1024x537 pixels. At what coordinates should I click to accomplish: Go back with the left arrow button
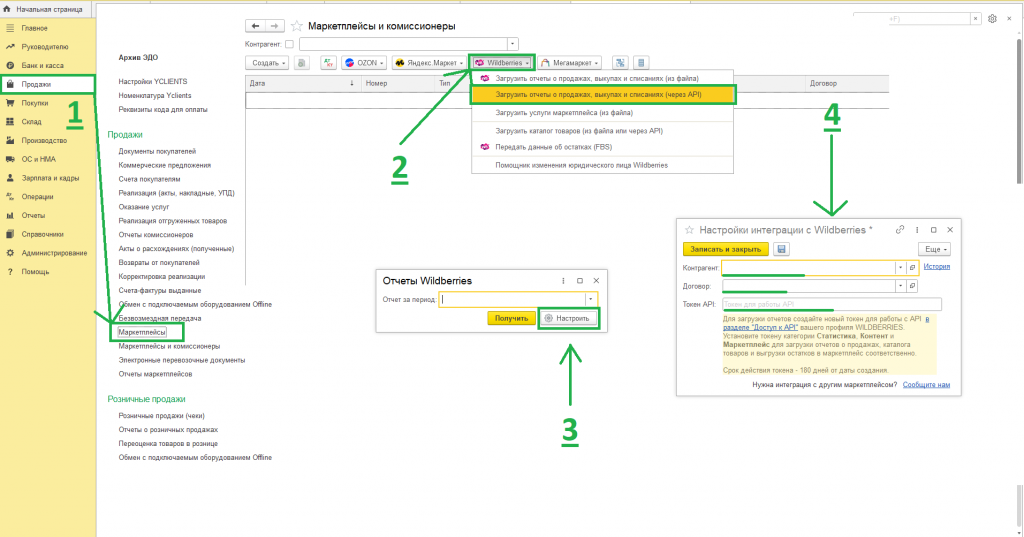tap(255, 26)
